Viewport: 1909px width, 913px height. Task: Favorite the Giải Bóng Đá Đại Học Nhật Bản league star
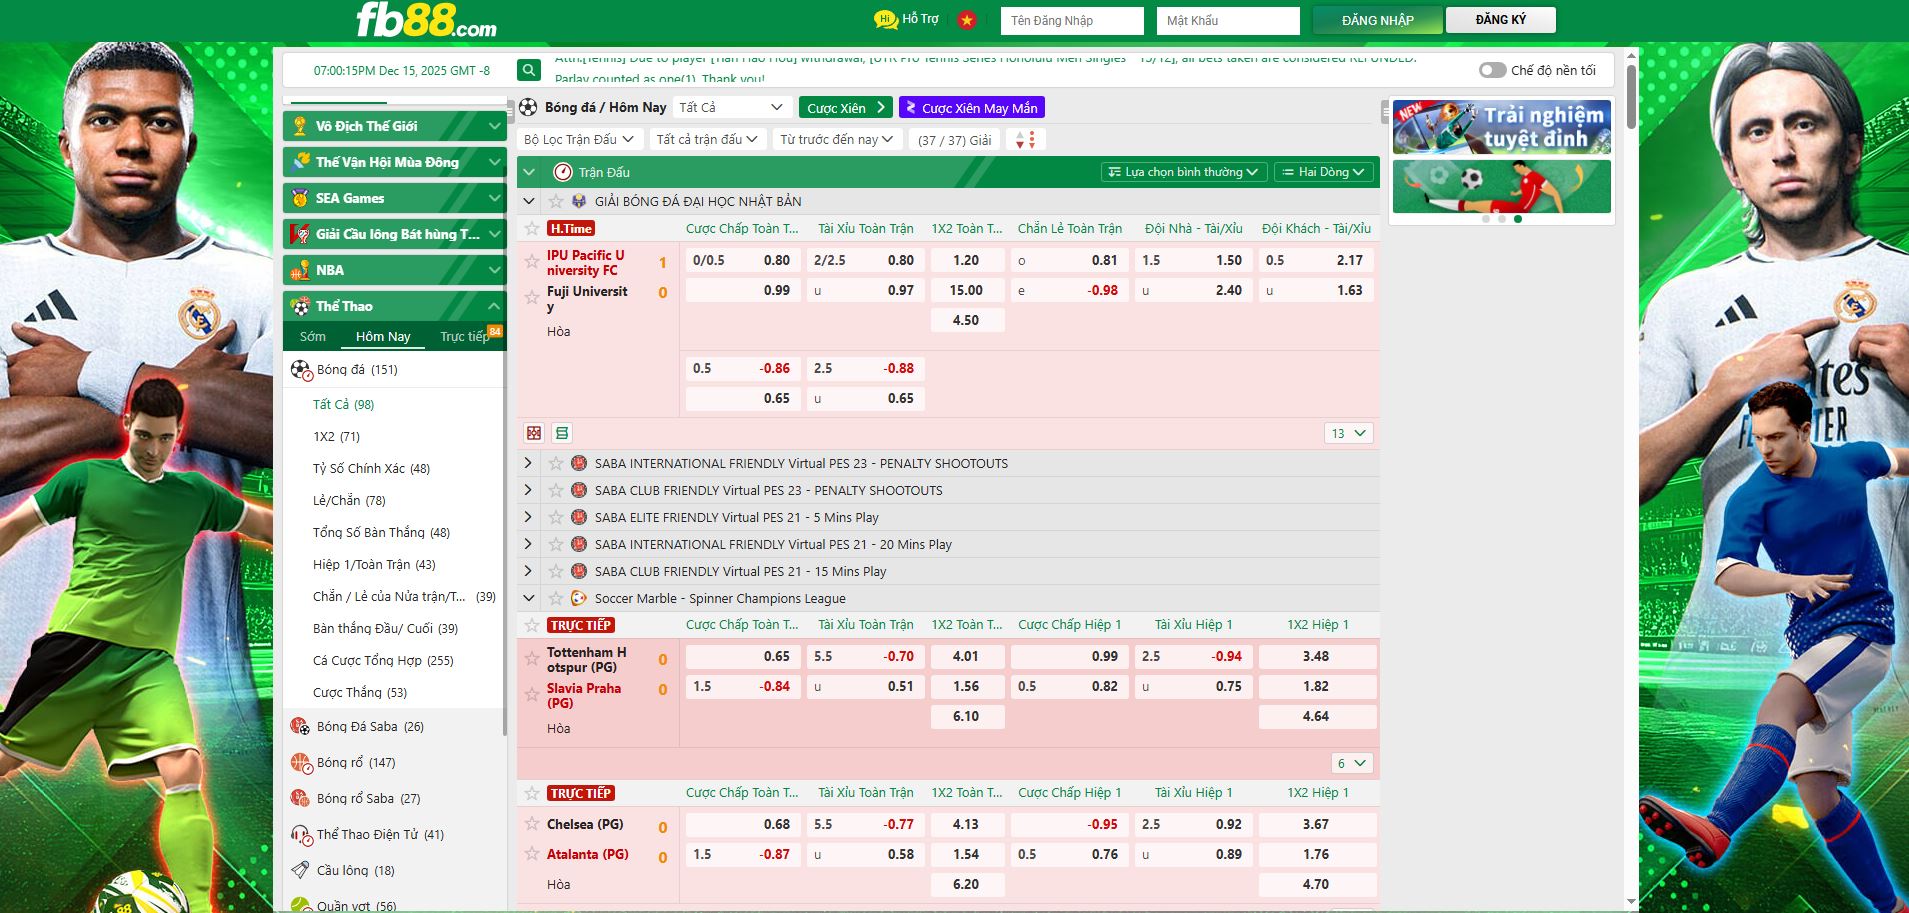[x=556, y=201]
